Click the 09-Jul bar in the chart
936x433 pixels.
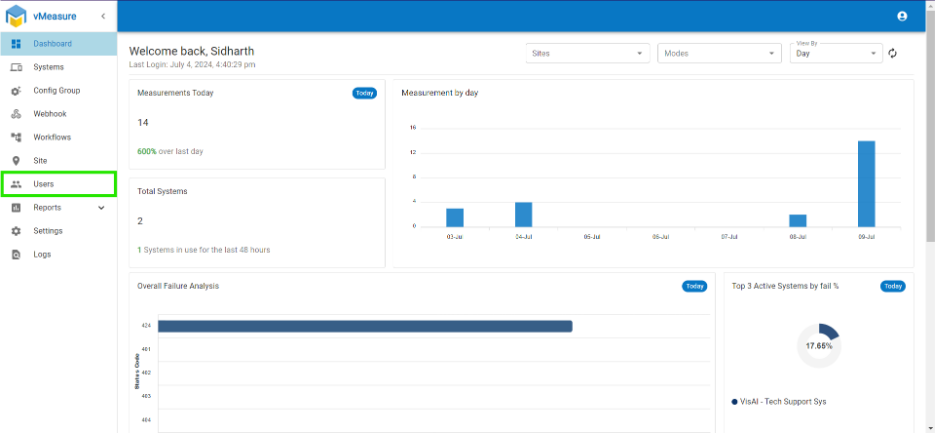[866, 183]
